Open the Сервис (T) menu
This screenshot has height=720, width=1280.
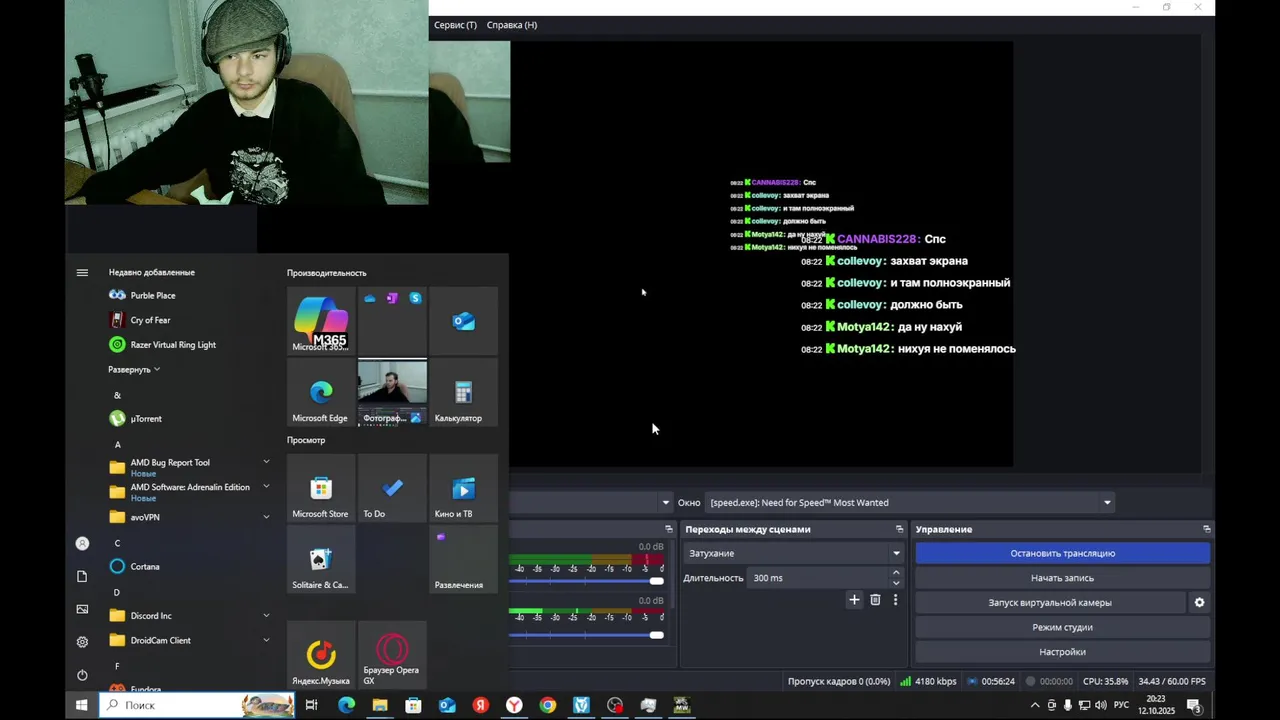455,25
